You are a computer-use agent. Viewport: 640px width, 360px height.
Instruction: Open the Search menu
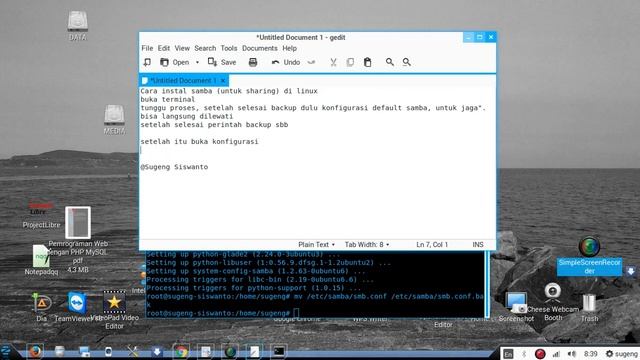[205, 48]
